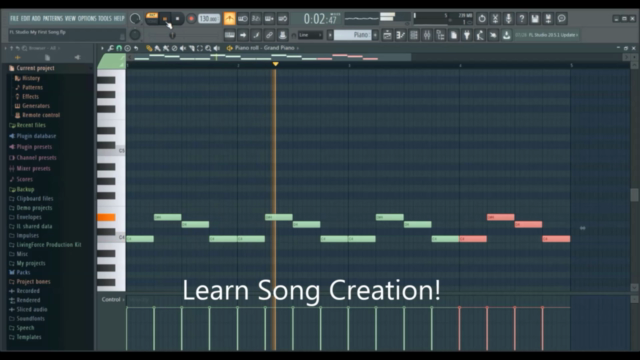This screenshot has width=640, height=360.
Task: Open the tempo tapper icon
Action: pyautogui.click(x=480, y=35)
